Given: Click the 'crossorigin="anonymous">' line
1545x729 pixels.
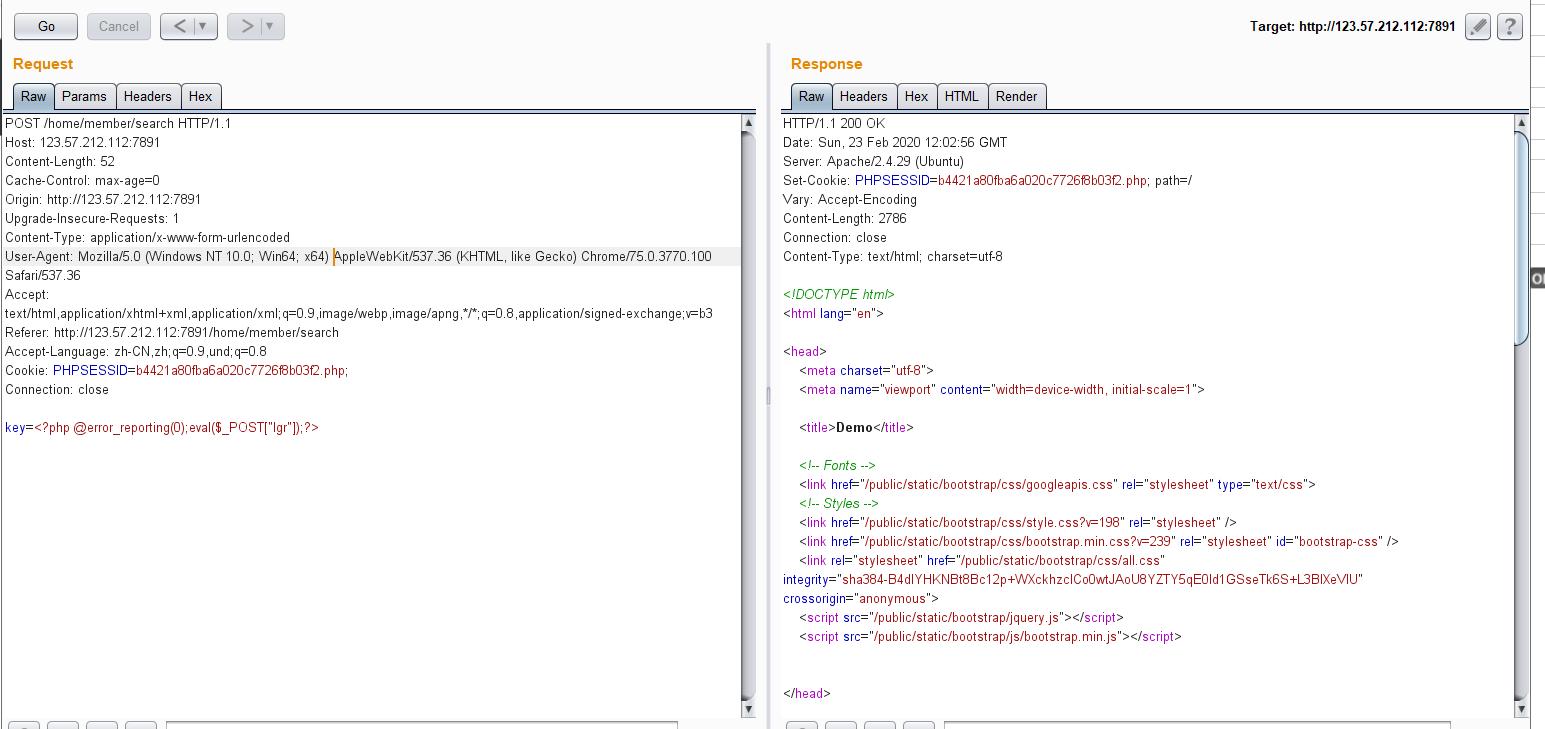Looking at the screenshot, I should point(861,599).
